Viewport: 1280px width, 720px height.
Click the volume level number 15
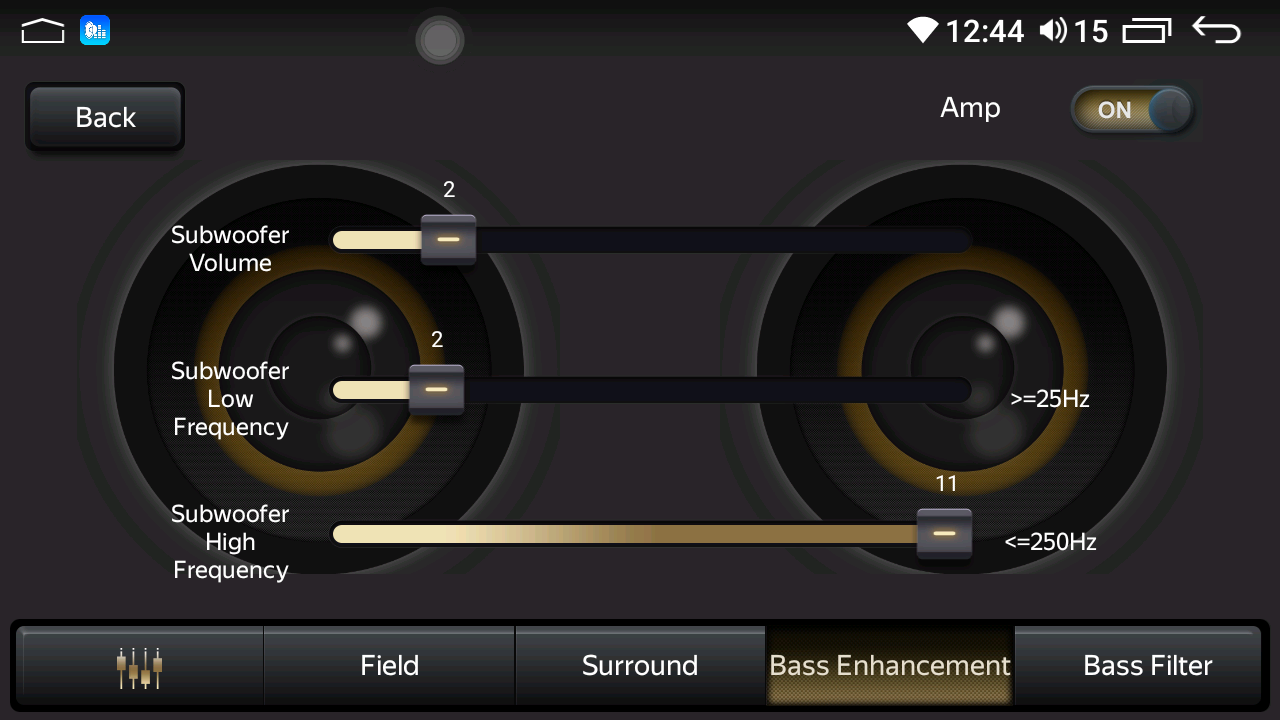1091,32
